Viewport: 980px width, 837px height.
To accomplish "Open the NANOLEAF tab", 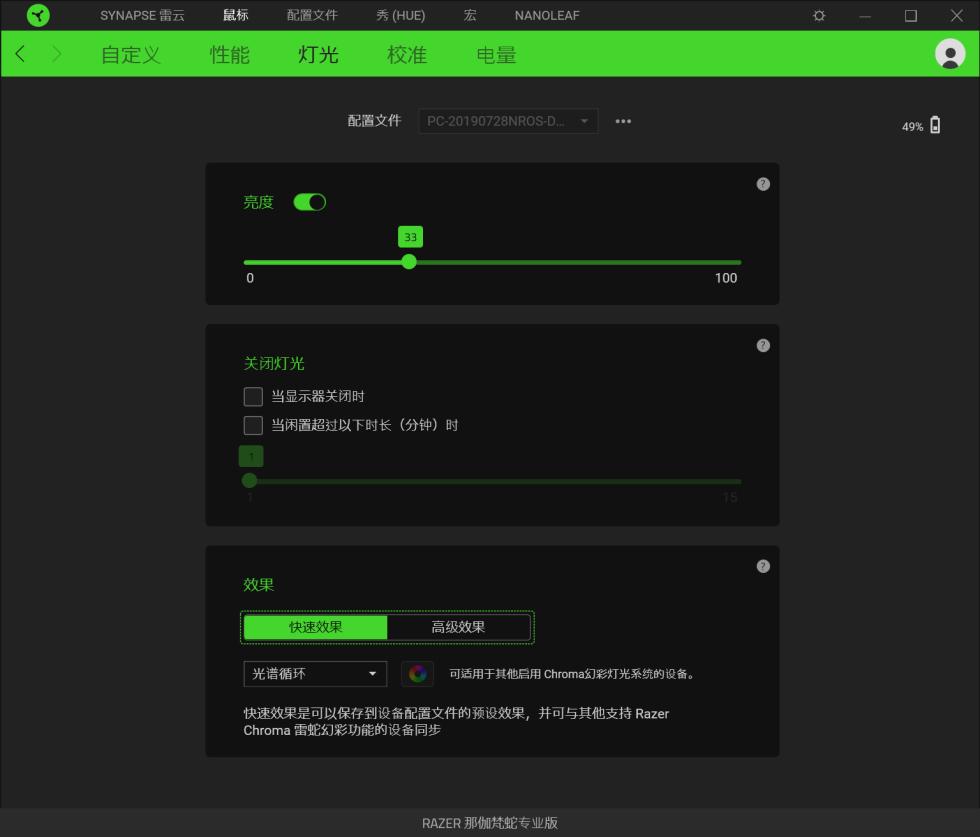I will coord(547,15).
